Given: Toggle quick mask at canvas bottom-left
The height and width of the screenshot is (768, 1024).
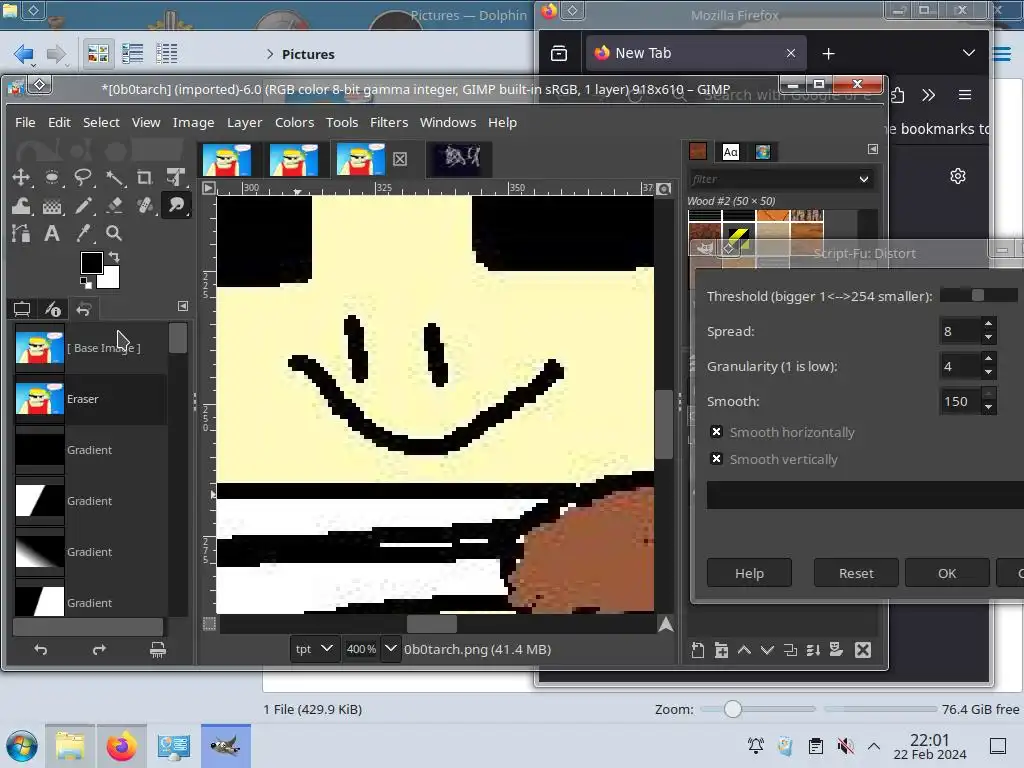Looking at the screenshot, I should (209, 624).
